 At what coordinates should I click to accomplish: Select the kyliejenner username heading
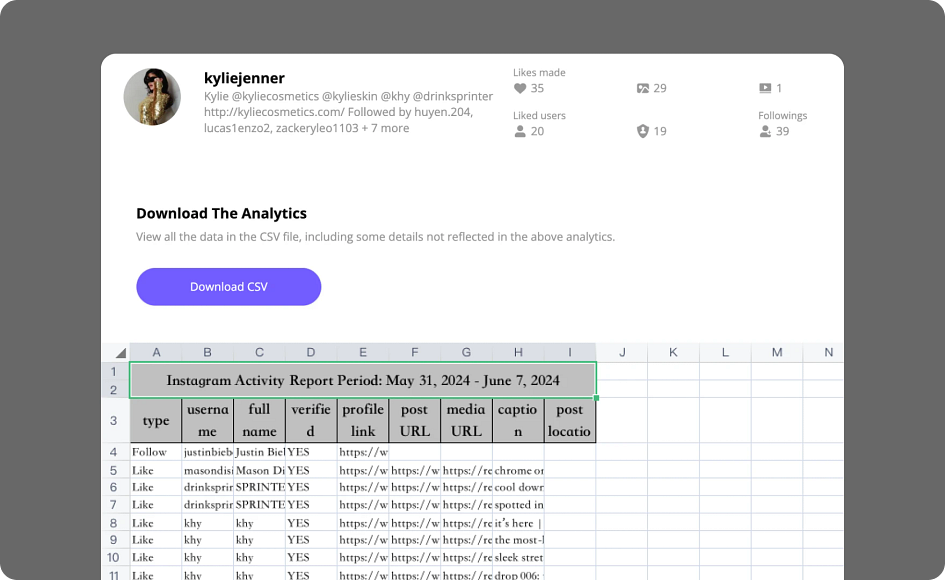(244, 78)
